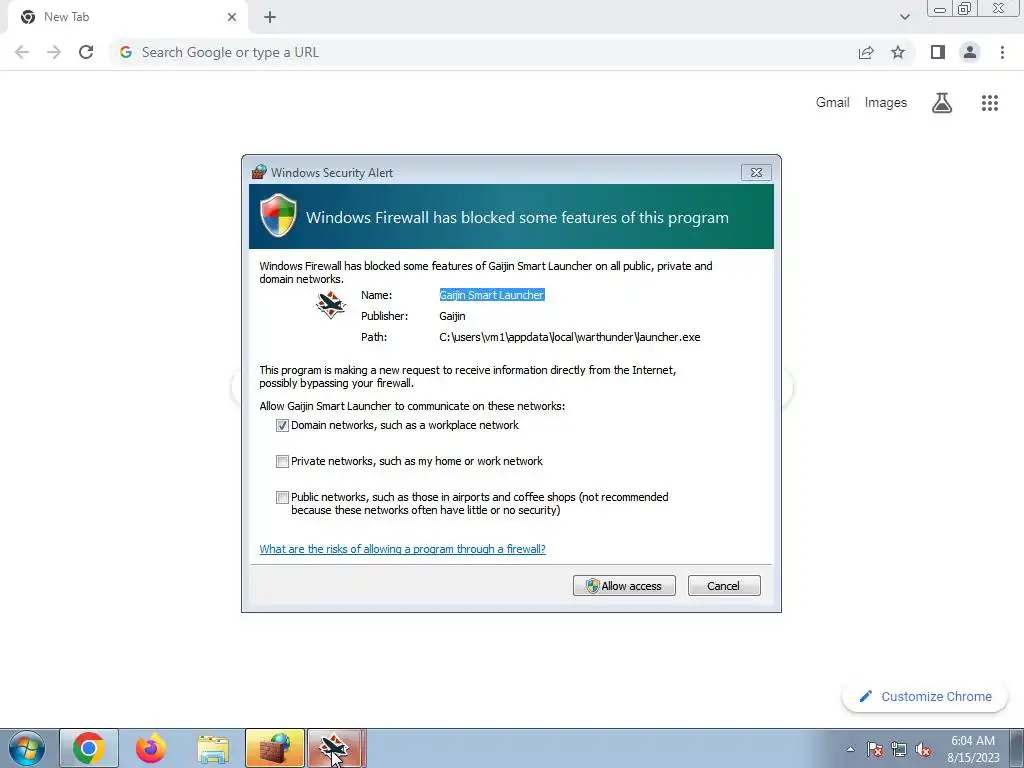Open a new Chrome tab with plus
The width and height of the screenshot is (1024, 768).
(270, 17)
